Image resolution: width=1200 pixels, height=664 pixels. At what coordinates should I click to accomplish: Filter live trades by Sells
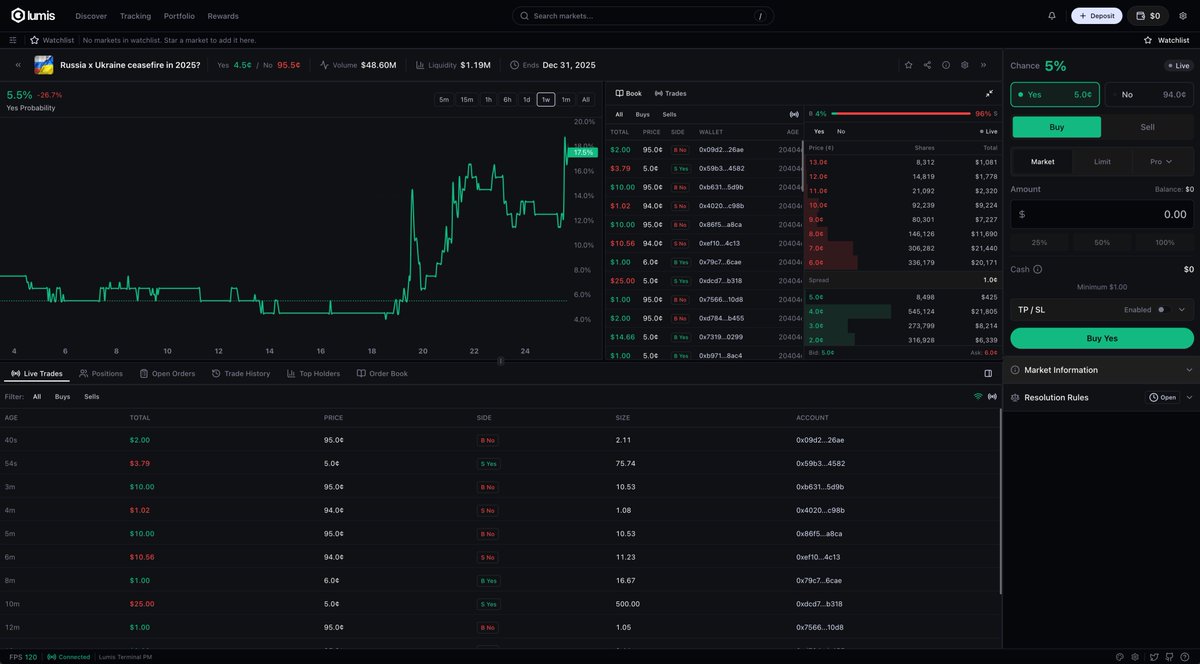(x=92, y=396)
